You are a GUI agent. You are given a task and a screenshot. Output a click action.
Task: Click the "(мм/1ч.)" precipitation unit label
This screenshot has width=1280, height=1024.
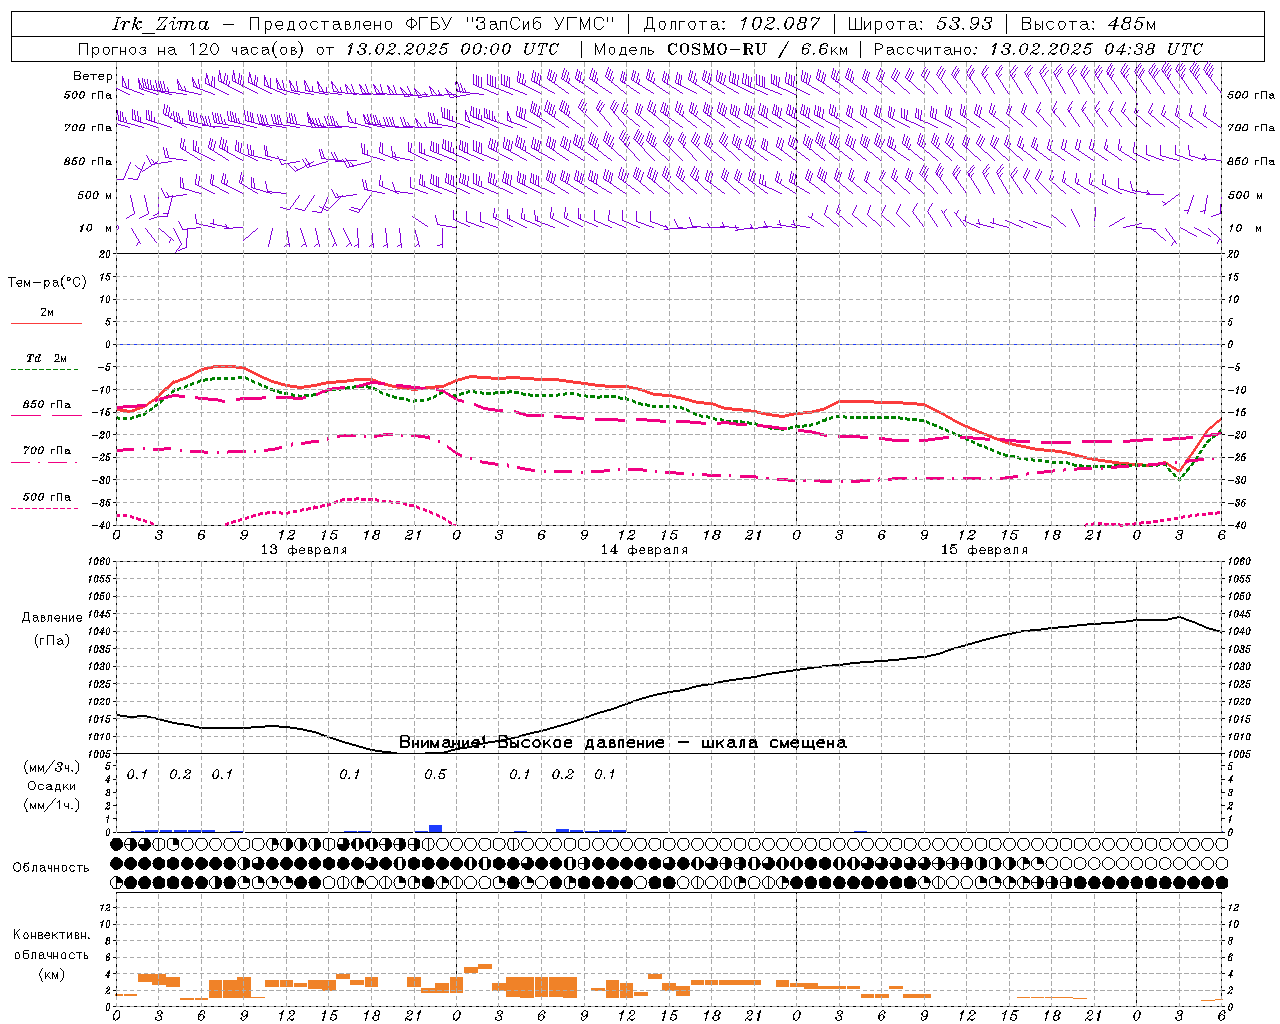(51, 805)
